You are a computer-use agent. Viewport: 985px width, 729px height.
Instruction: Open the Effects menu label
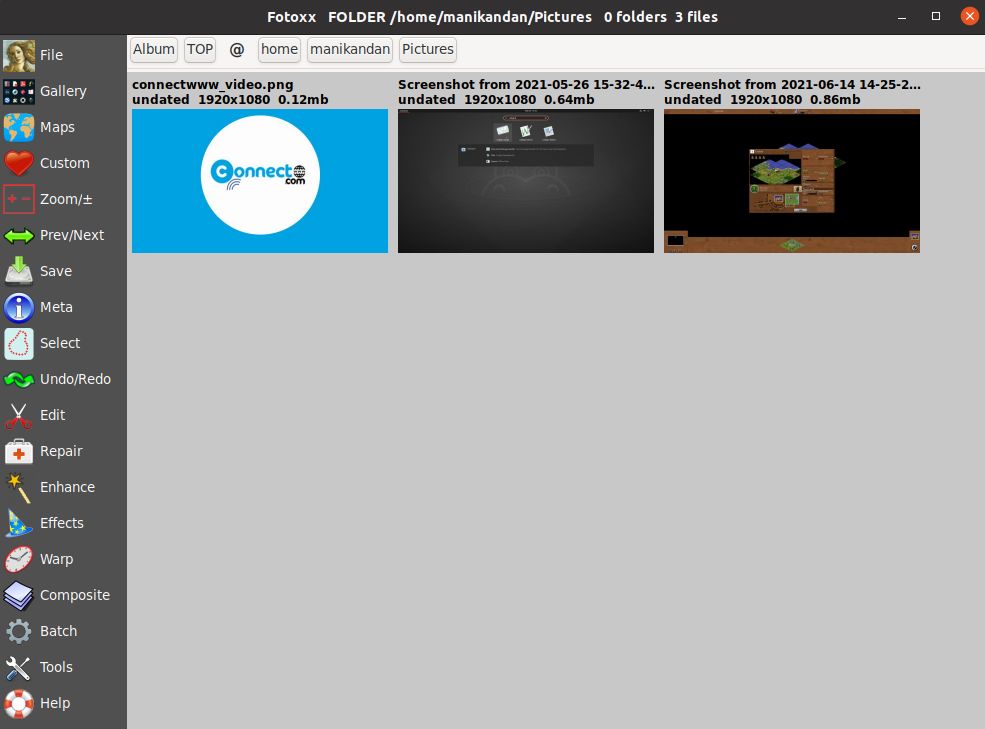click(x=62, y=523)
